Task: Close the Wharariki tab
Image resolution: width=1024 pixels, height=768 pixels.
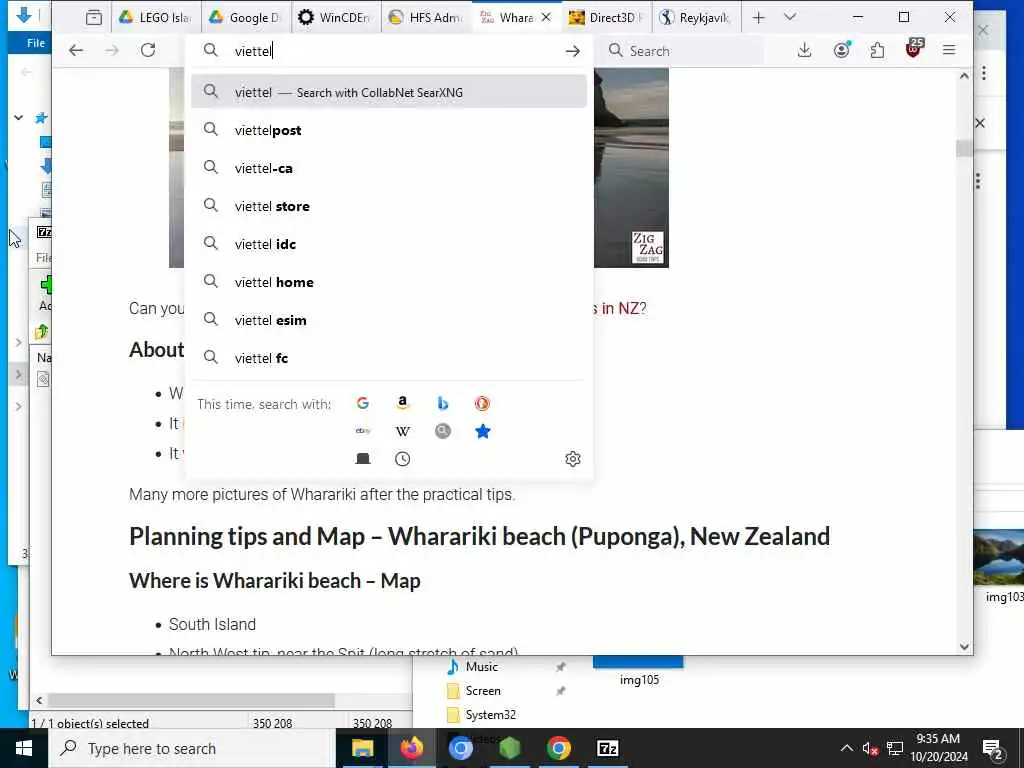Action: pos(546,18)
